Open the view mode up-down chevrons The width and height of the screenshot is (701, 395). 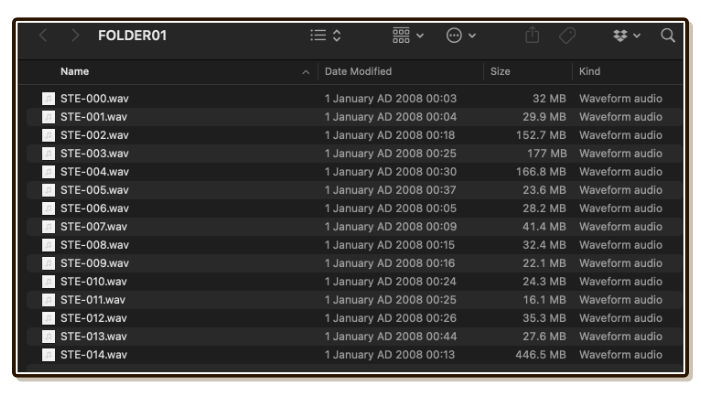pyautogui.click(x=337, y=35)
